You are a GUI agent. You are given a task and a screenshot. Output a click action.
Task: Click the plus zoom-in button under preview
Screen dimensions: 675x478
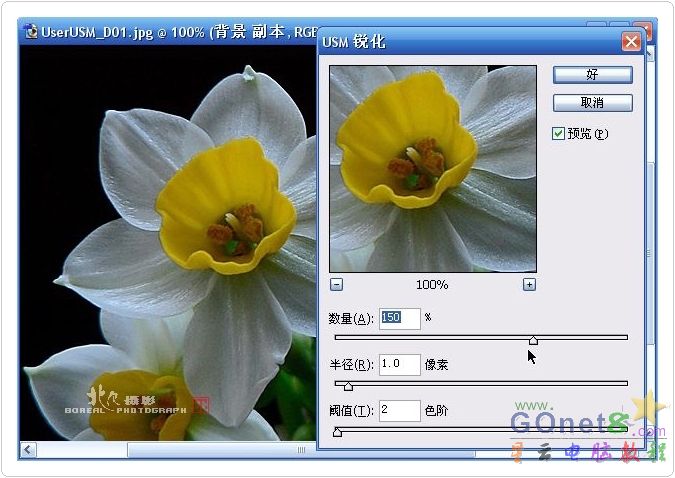529,285
